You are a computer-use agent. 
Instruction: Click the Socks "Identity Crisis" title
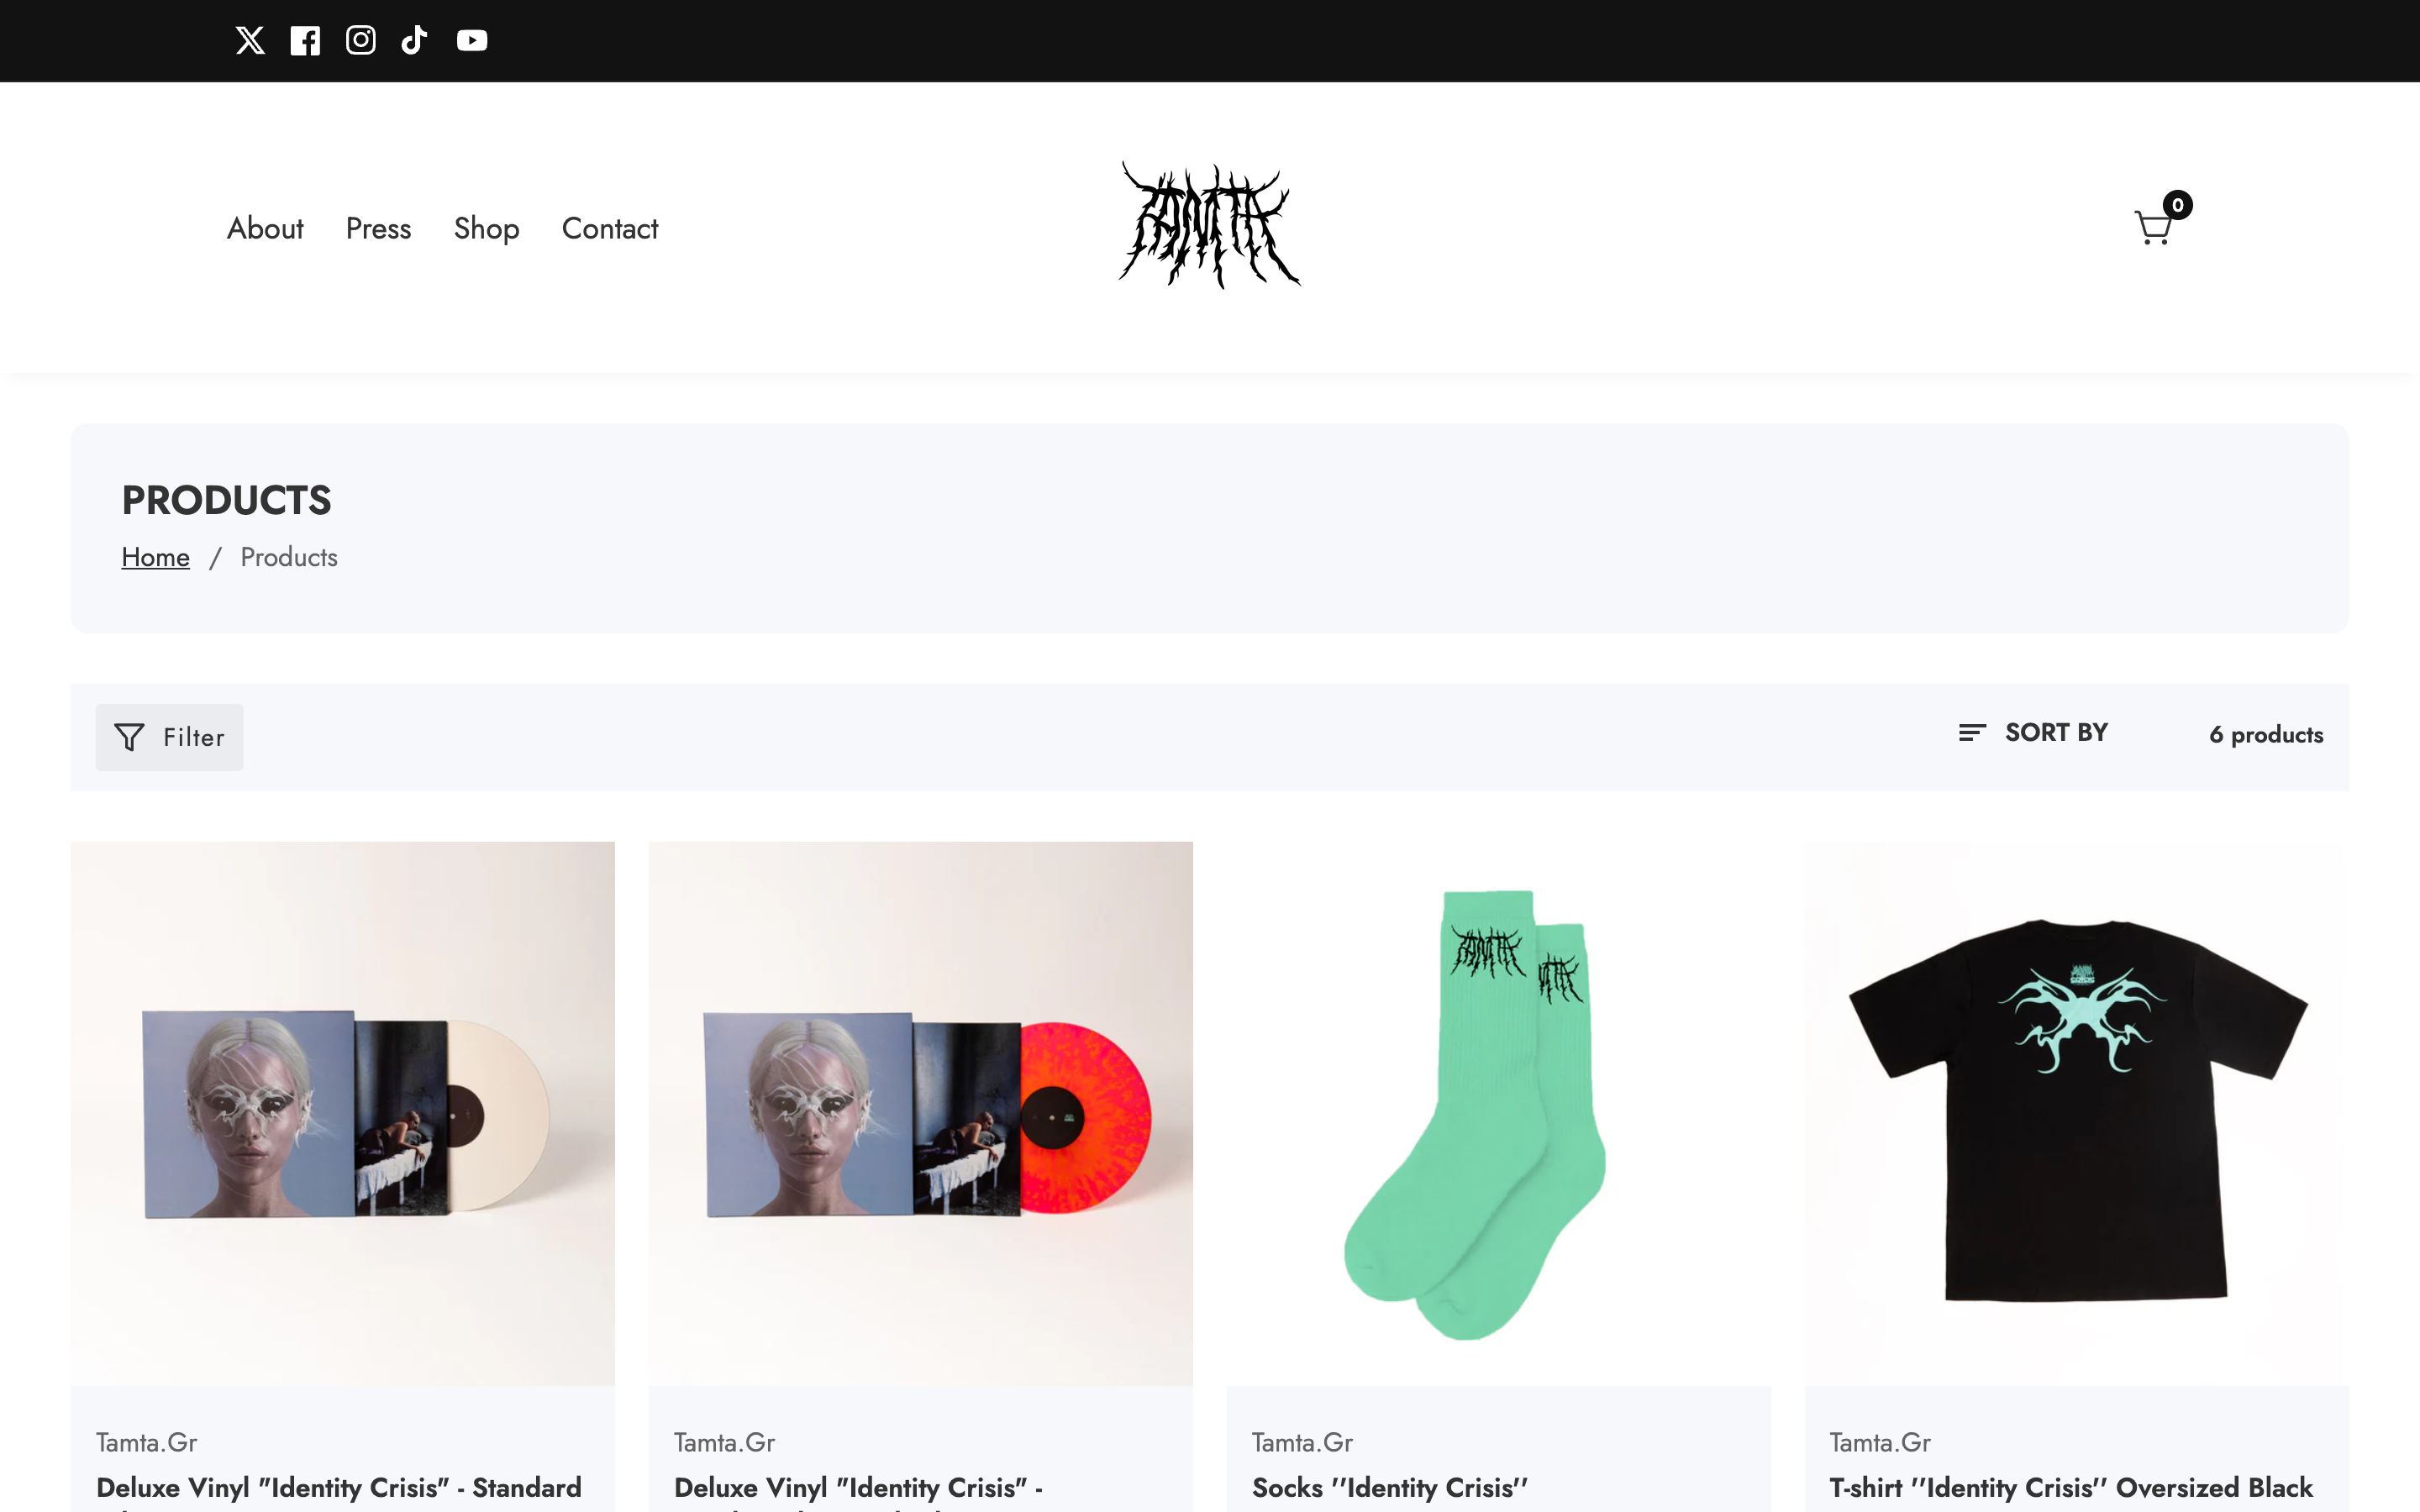[x=1390, y=1487]
